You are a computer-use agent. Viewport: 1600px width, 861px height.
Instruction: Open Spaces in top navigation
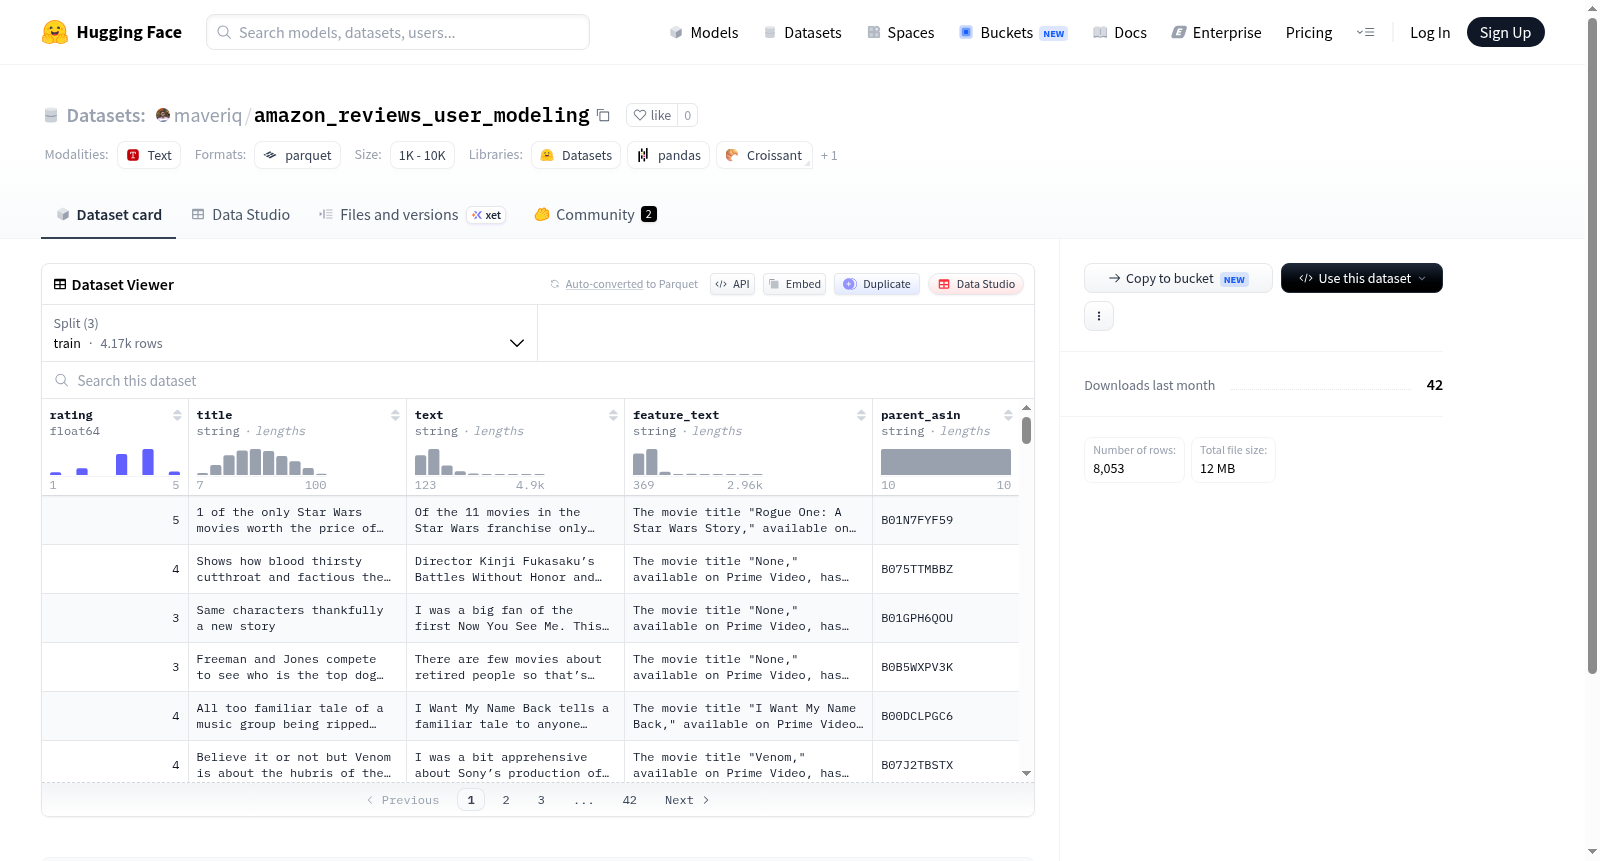901,32
